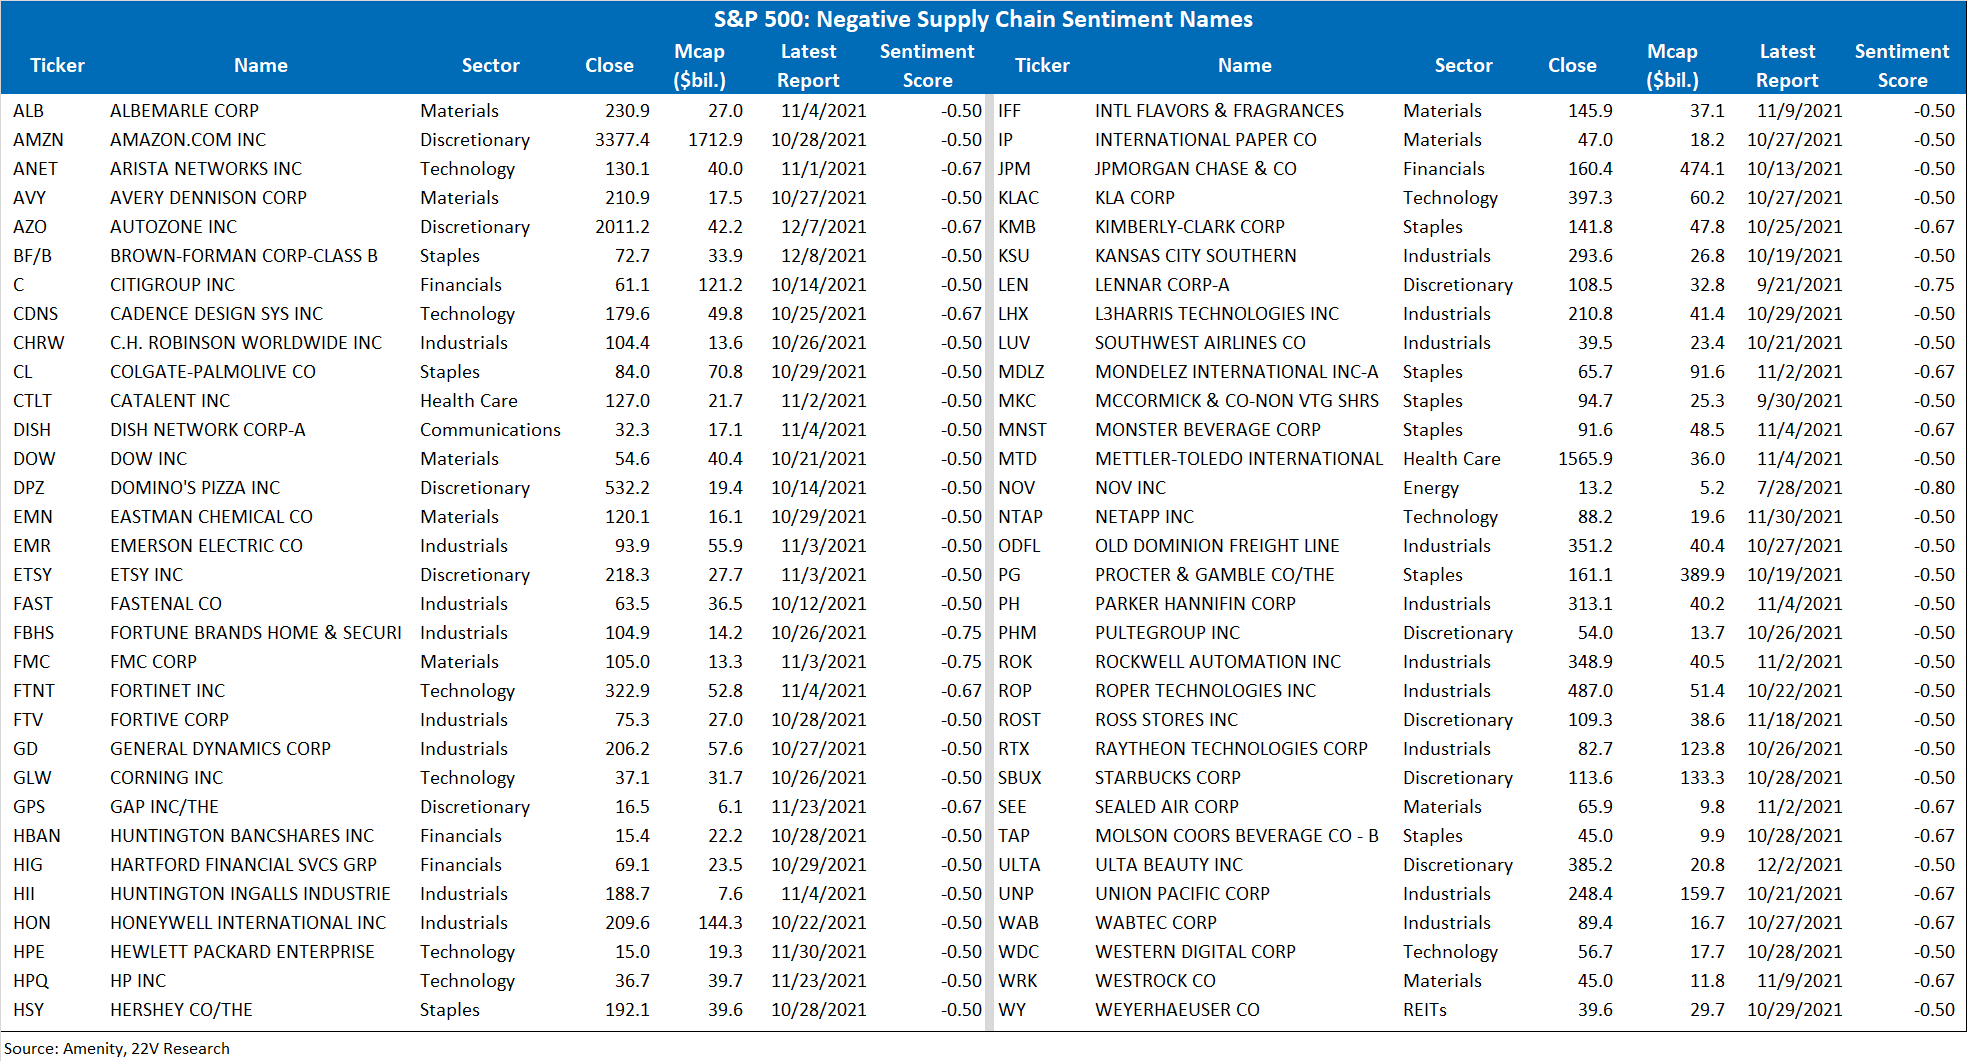Select HARTFORD FINANCIAL SVCS GRP cell
The height and width of the screenshot is (1061, 1967).
coord(243,865)
